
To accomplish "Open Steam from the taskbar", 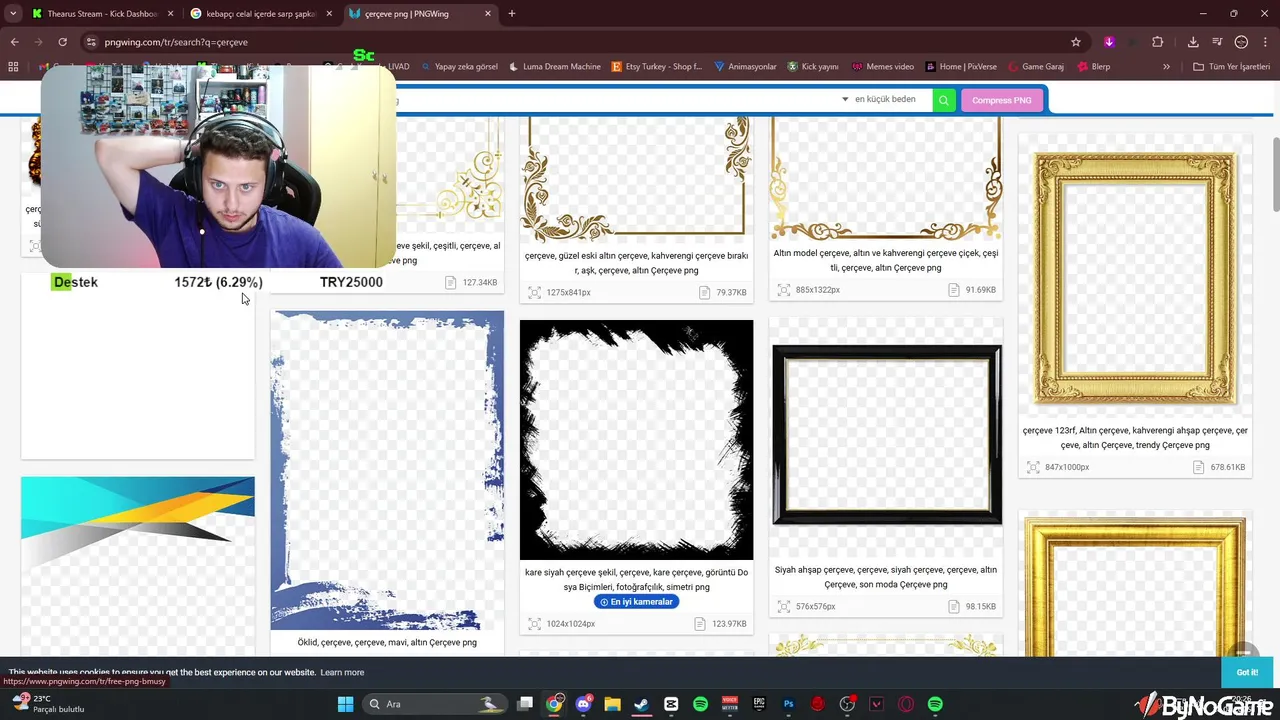I will [x=641, y=704].
